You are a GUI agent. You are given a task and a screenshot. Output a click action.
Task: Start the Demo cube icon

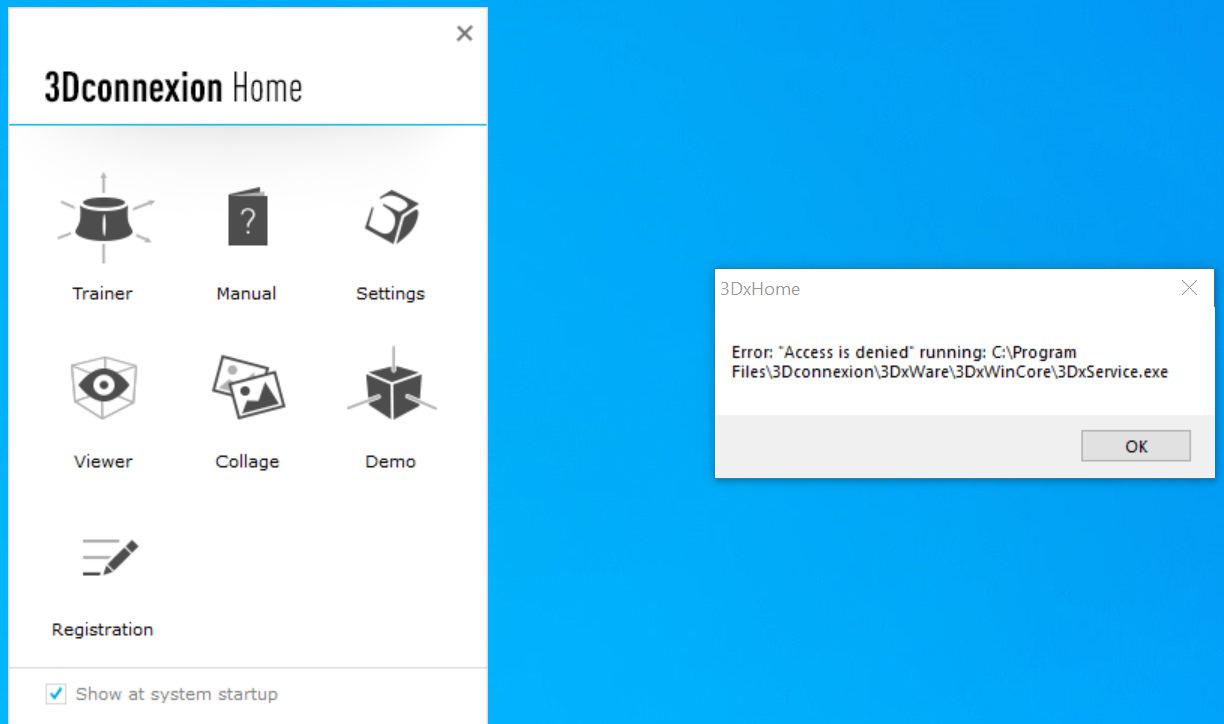point(392,384)
